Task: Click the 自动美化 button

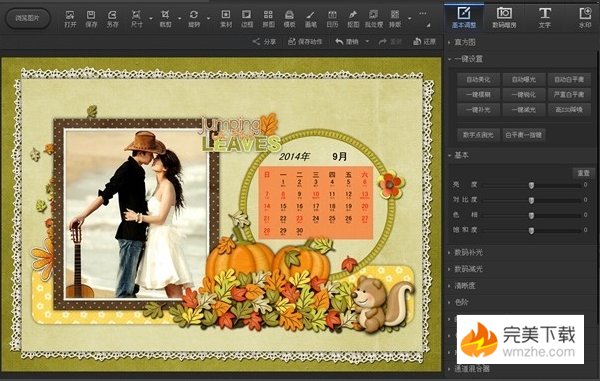Action: (478, 80)
